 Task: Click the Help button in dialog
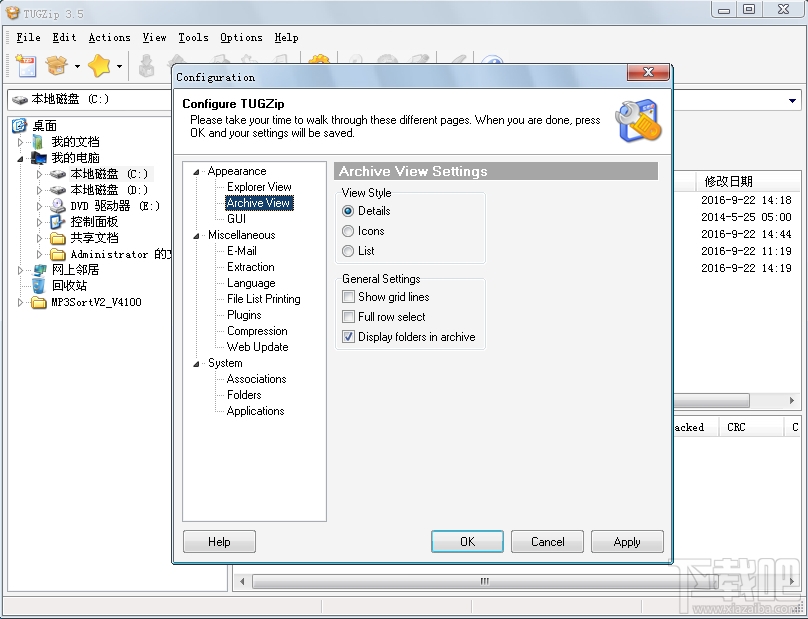219,542
